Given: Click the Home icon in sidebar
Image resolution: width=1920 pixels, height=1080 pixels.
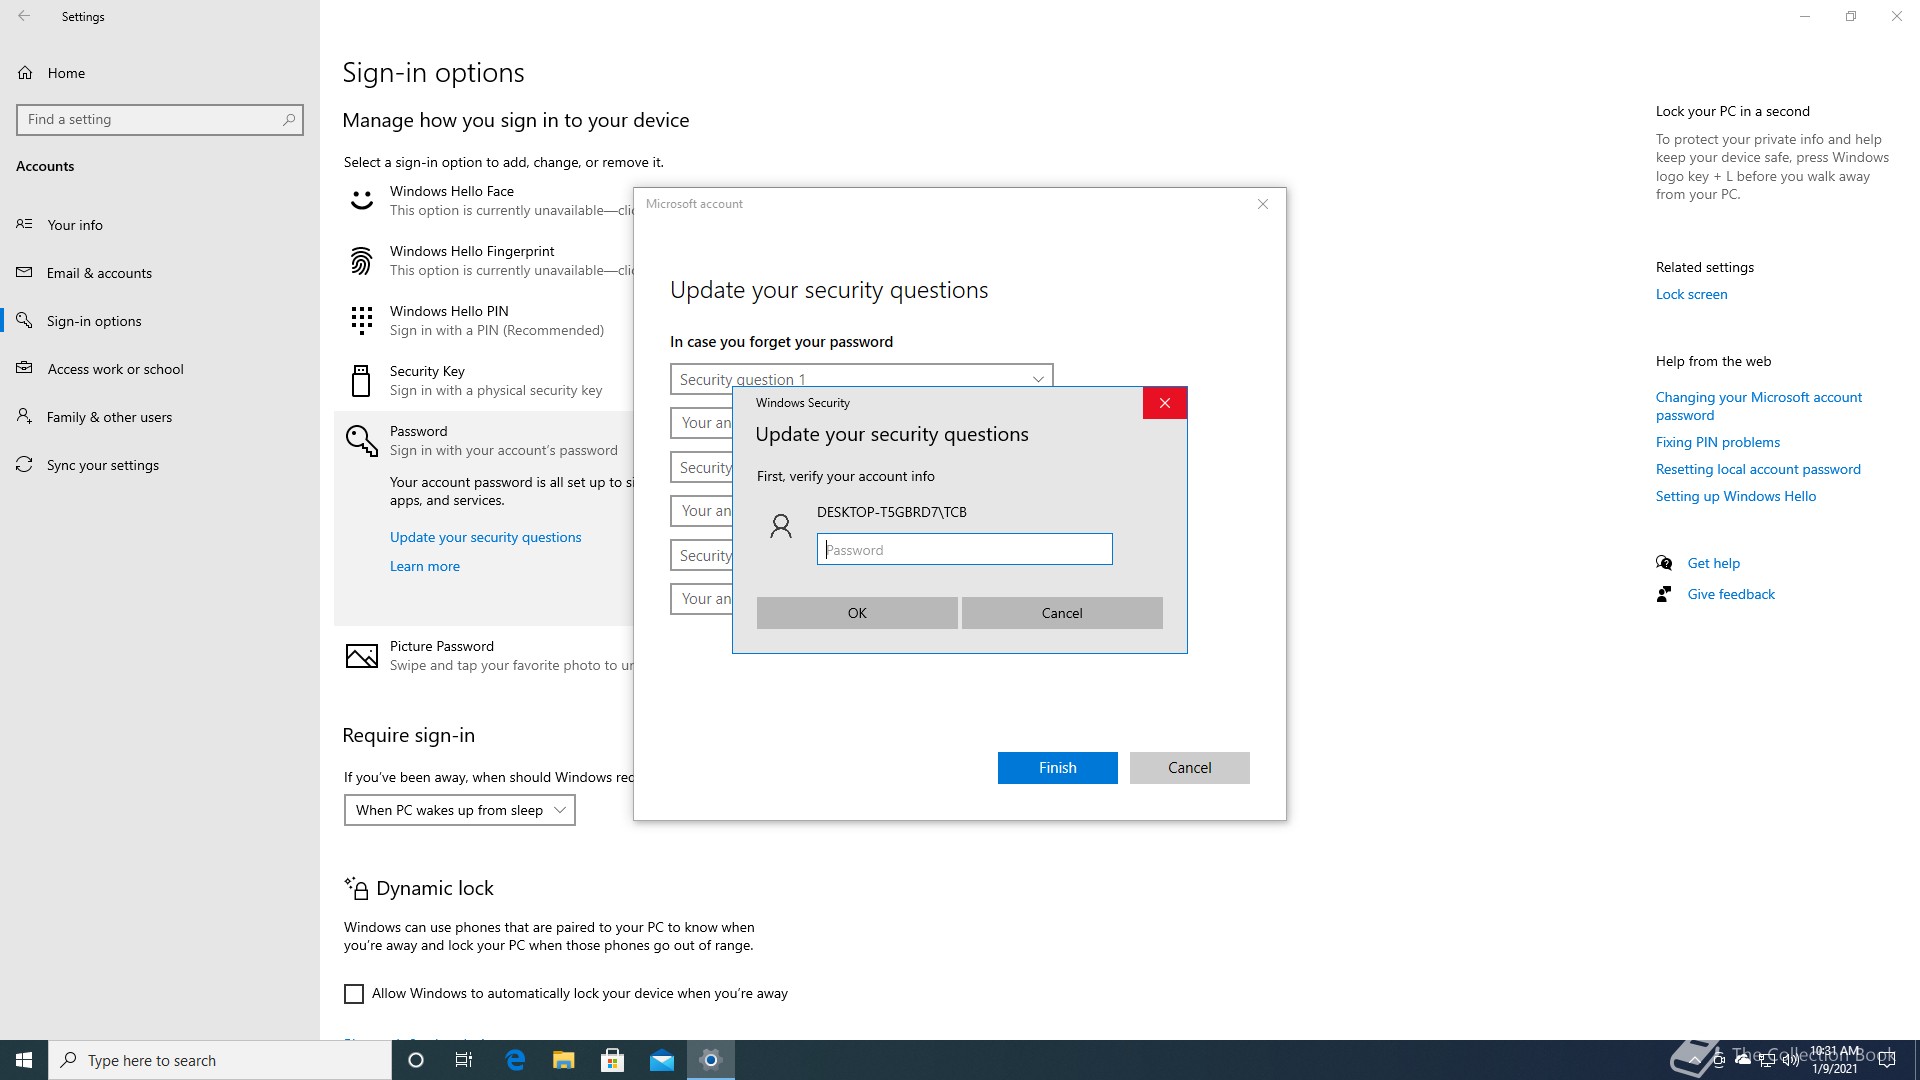Looking at the screenshot, I should (x=26, y=73).
